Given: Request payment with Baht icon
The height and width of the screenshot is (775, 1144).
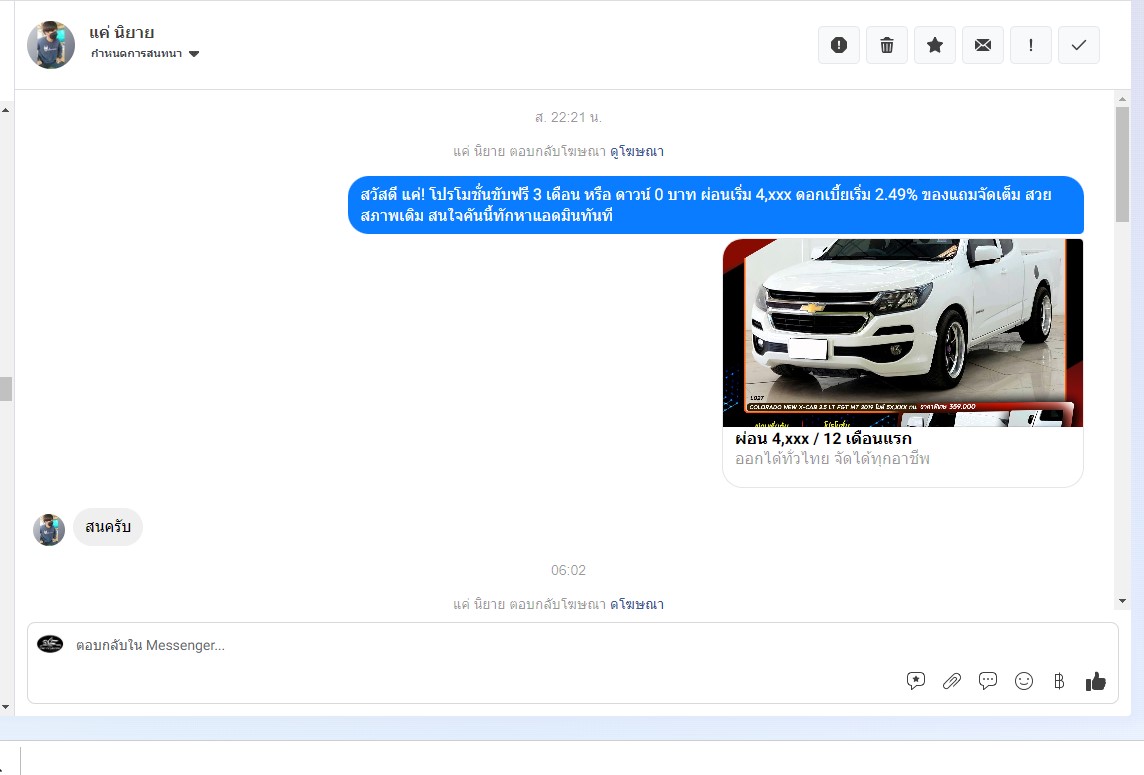Looking at the screenshot, I should [1059, 681].
